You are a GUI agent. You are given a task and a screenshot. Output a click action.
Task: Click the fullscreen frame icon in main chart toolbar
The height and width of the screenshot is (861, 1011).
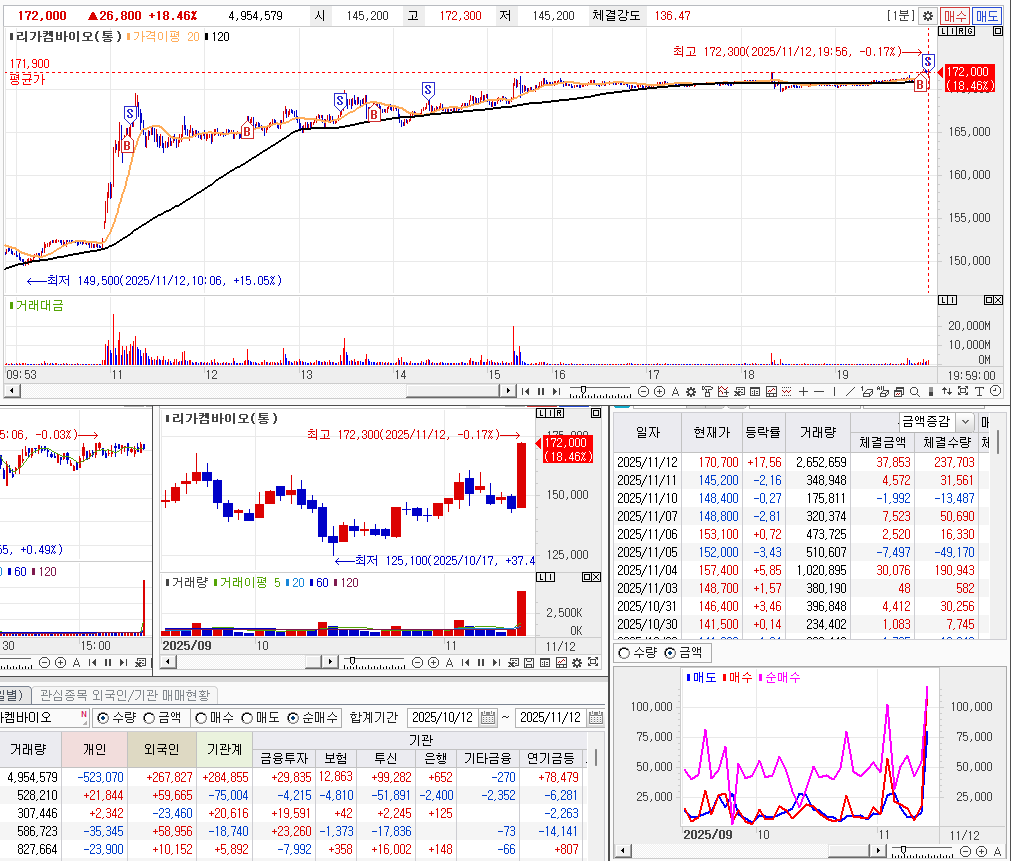click(963, 391)
